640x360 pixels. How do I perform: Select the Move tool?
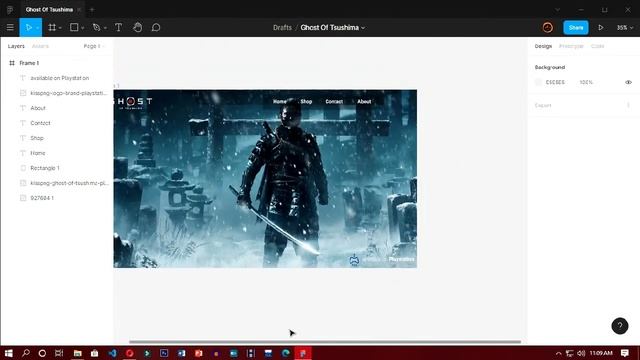29,27
